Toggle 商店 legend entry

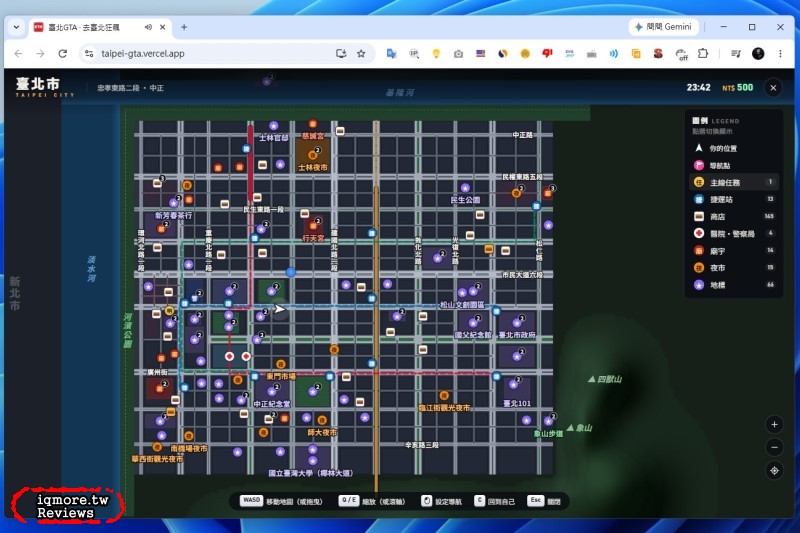tap(734, 217)
